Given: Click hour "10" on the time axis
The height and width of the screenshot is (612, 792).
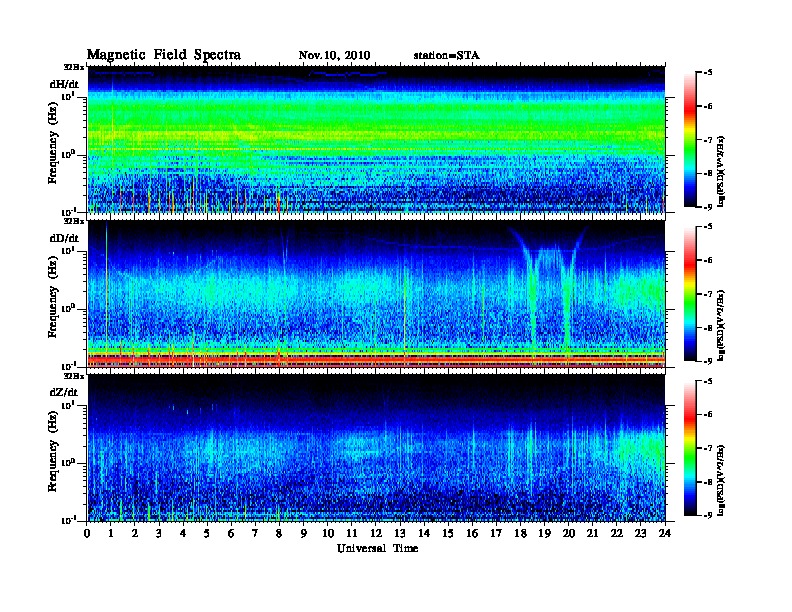Looking at the screenshot, I should (x=328, y=534).
